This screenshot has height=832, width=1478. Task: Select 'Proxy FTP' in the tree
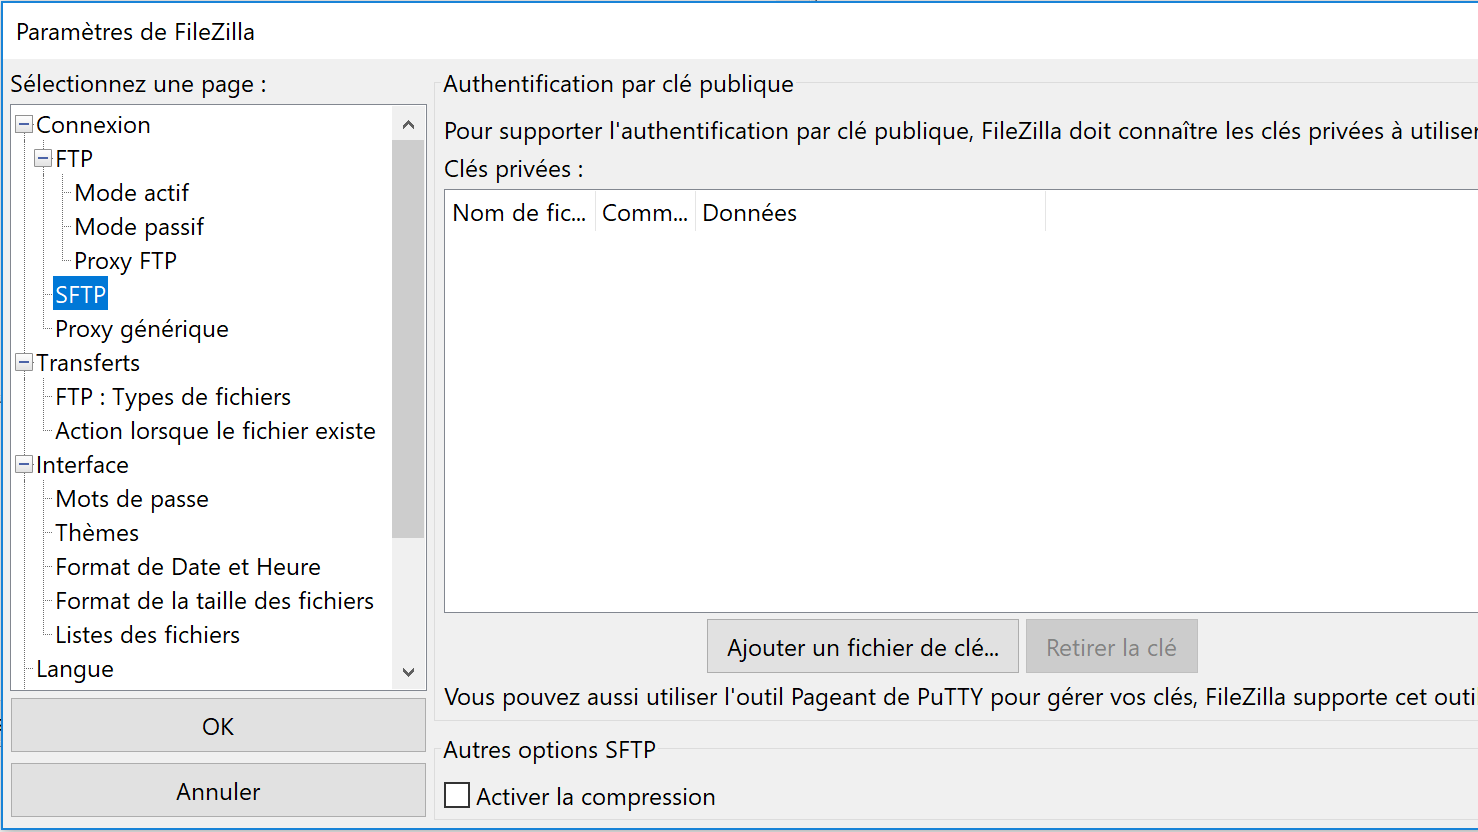(x=125, y=261)
